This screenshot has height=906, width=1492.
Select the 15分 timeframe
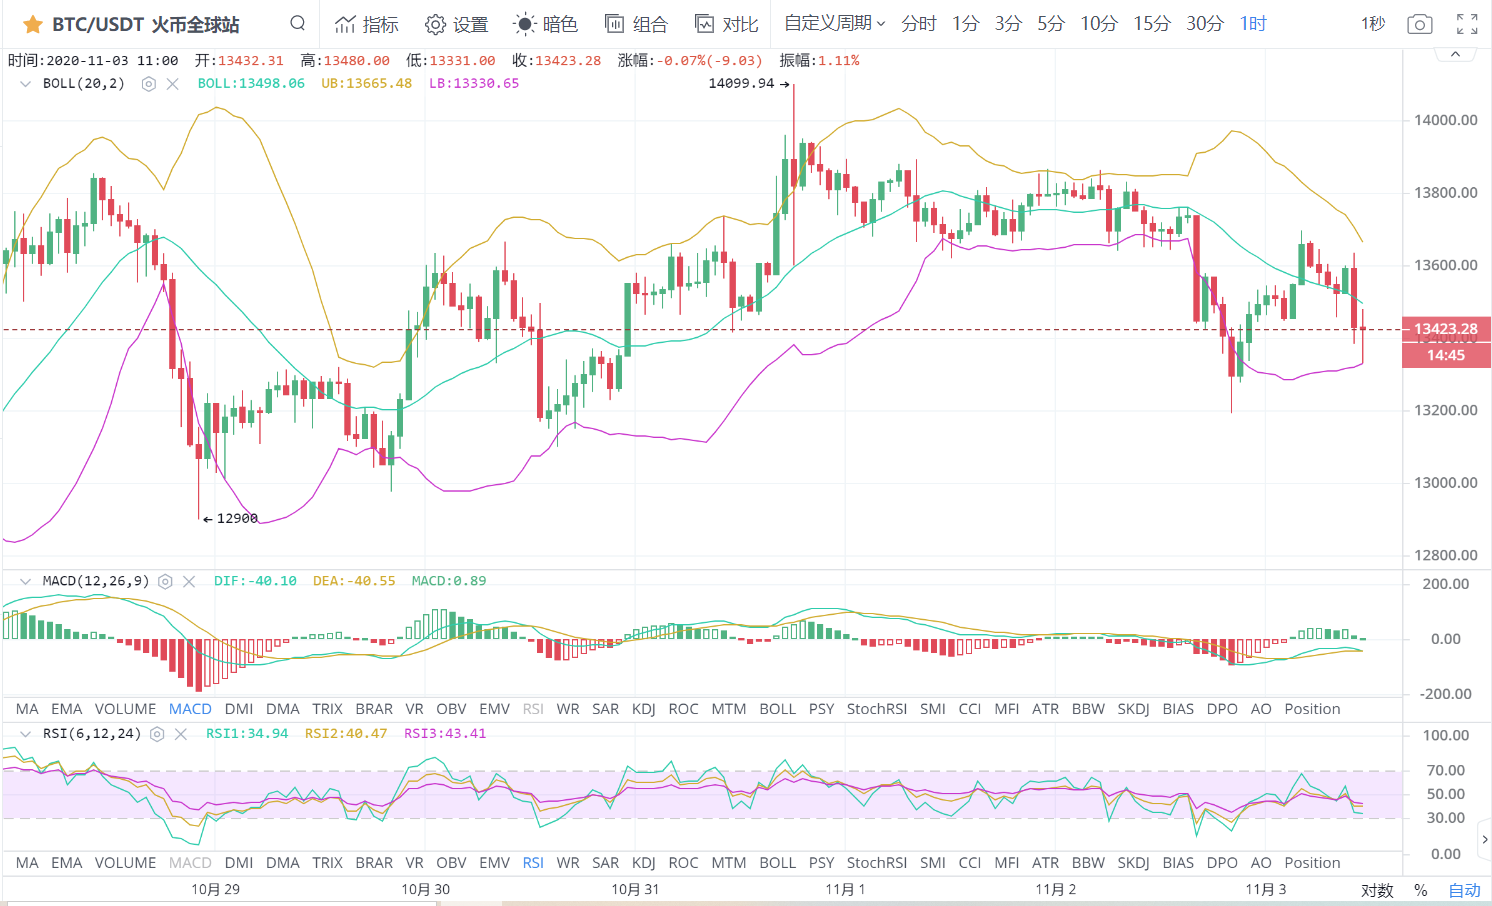click(1151, 23)
